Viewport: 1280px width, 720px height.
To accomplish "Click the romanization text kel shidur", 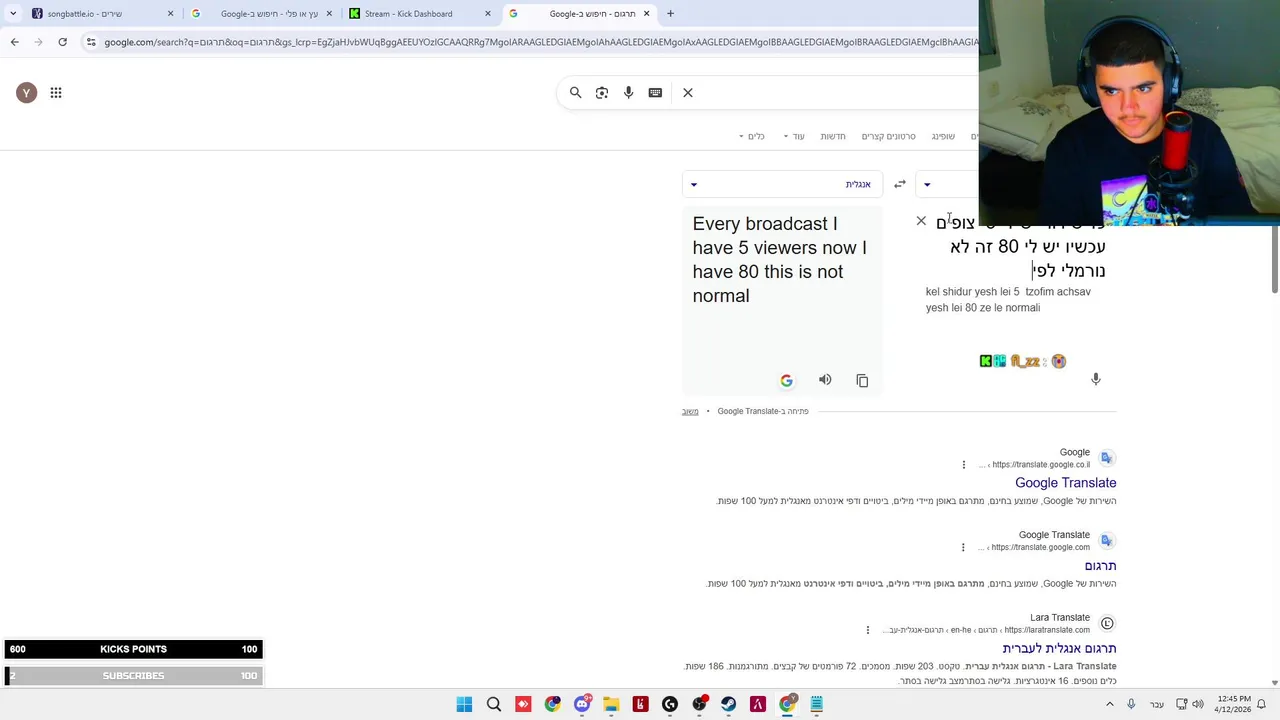I will [1008, 300].
